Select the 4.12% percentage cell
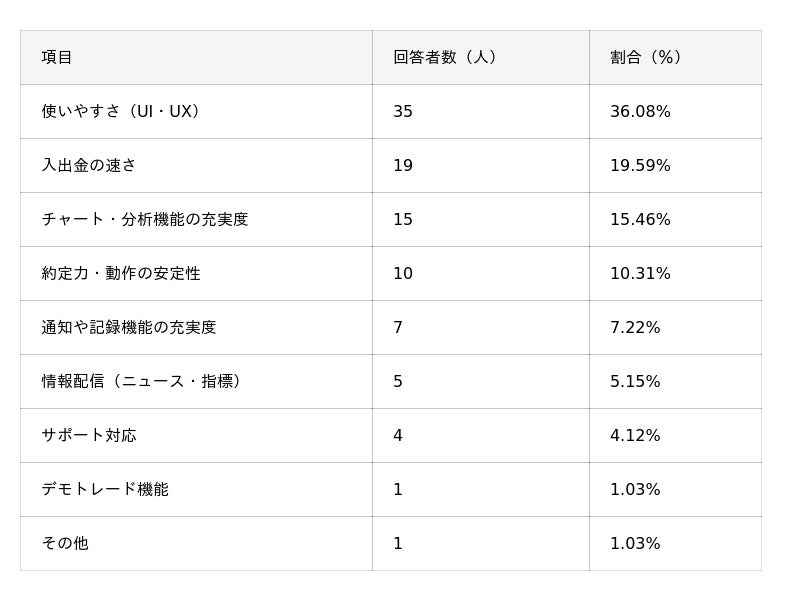800x601 pixels. pos(635,435)
